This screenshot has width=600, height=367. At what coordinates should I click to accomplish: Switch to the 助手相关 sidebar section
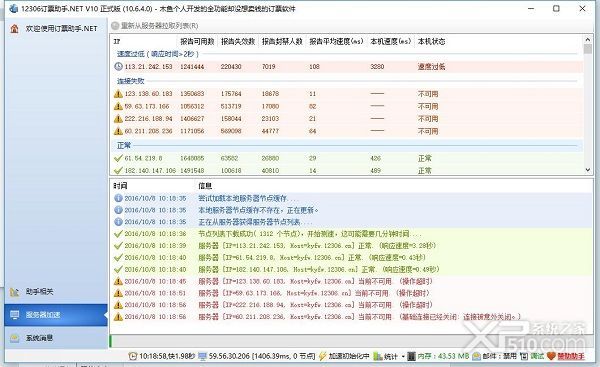(56, 292)
